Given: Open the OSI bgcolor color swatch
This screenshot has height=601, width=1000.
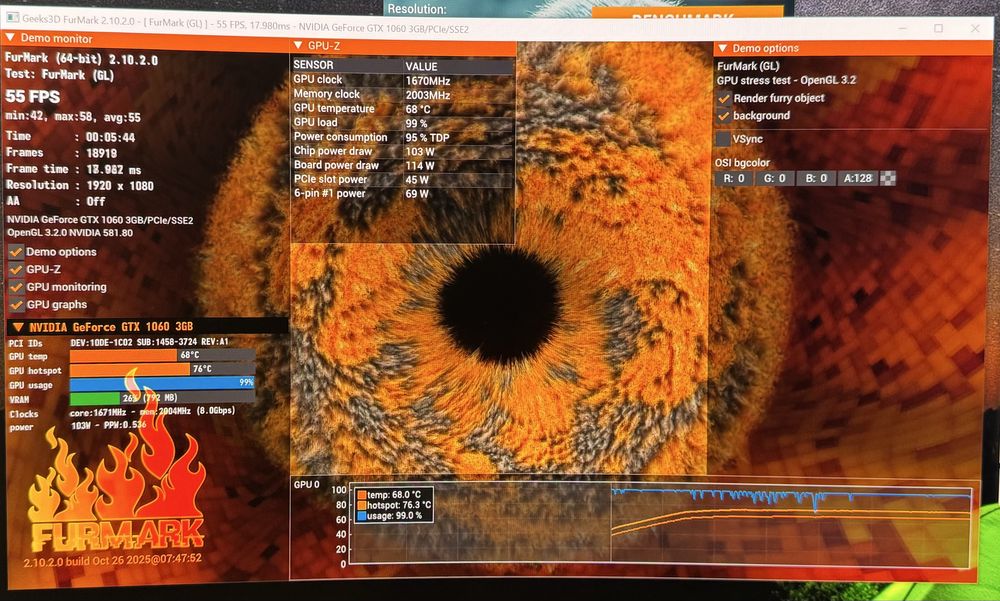Looking at the screenshot, I should 888,179.
